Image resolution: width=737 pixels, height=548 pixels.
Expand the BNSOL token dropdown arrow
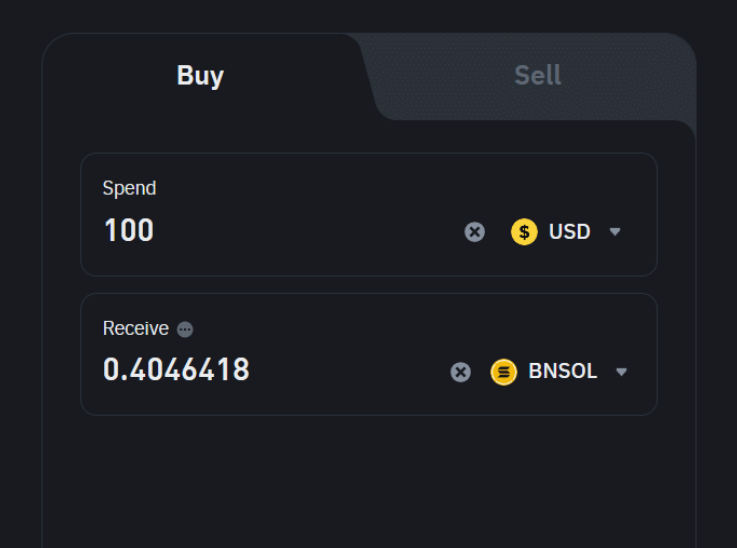pos(621,372)
